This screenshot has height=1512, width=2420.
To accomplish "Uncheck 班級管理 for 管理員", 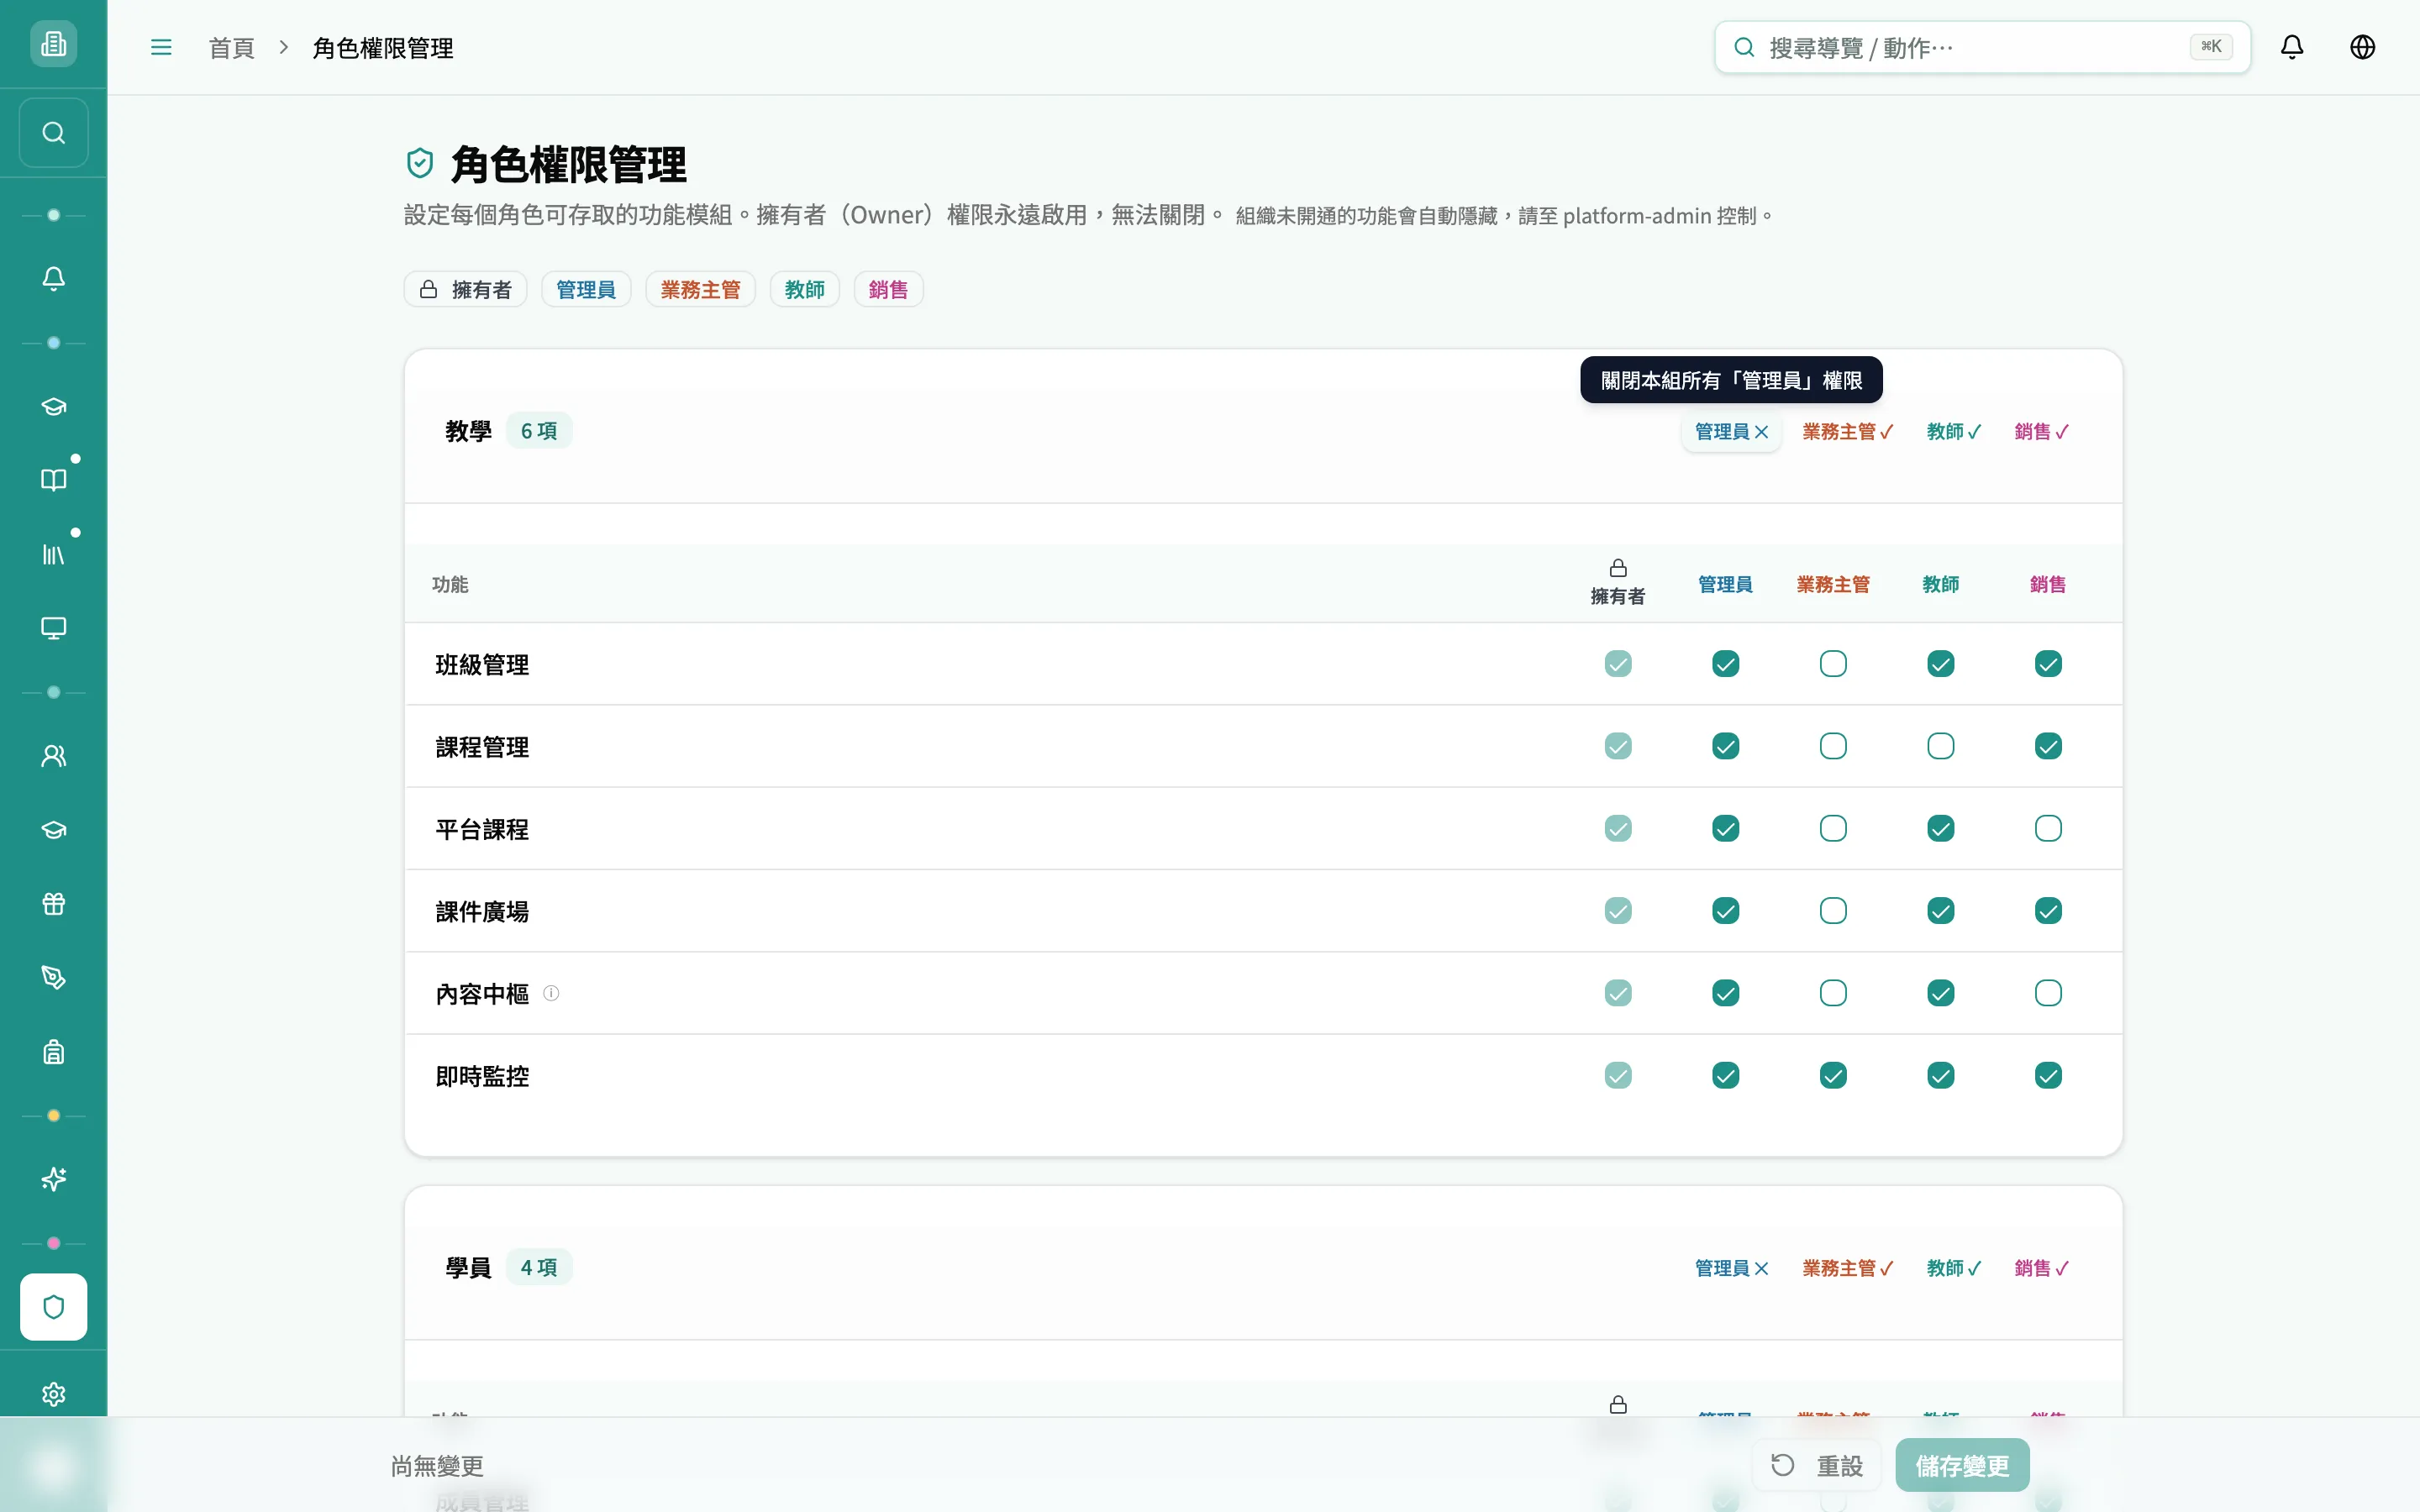I will 1725,664.
